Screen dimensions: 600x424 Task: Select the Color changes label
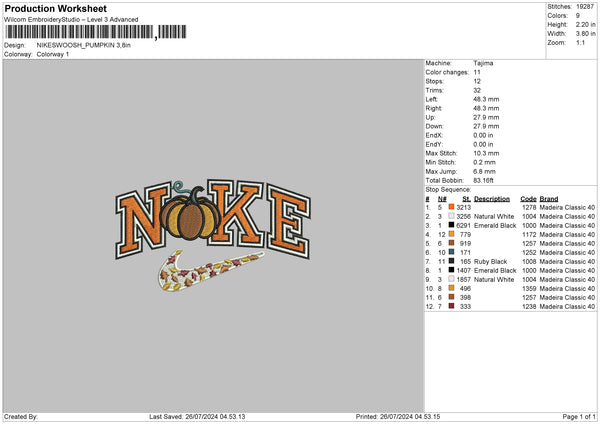pos(447,72)
